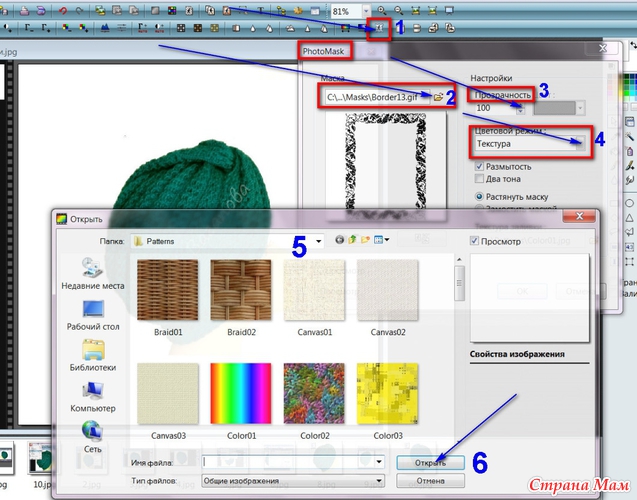Click the Canvas01 file name
This screenshot has height=500, width=637.
pos(315,332)
